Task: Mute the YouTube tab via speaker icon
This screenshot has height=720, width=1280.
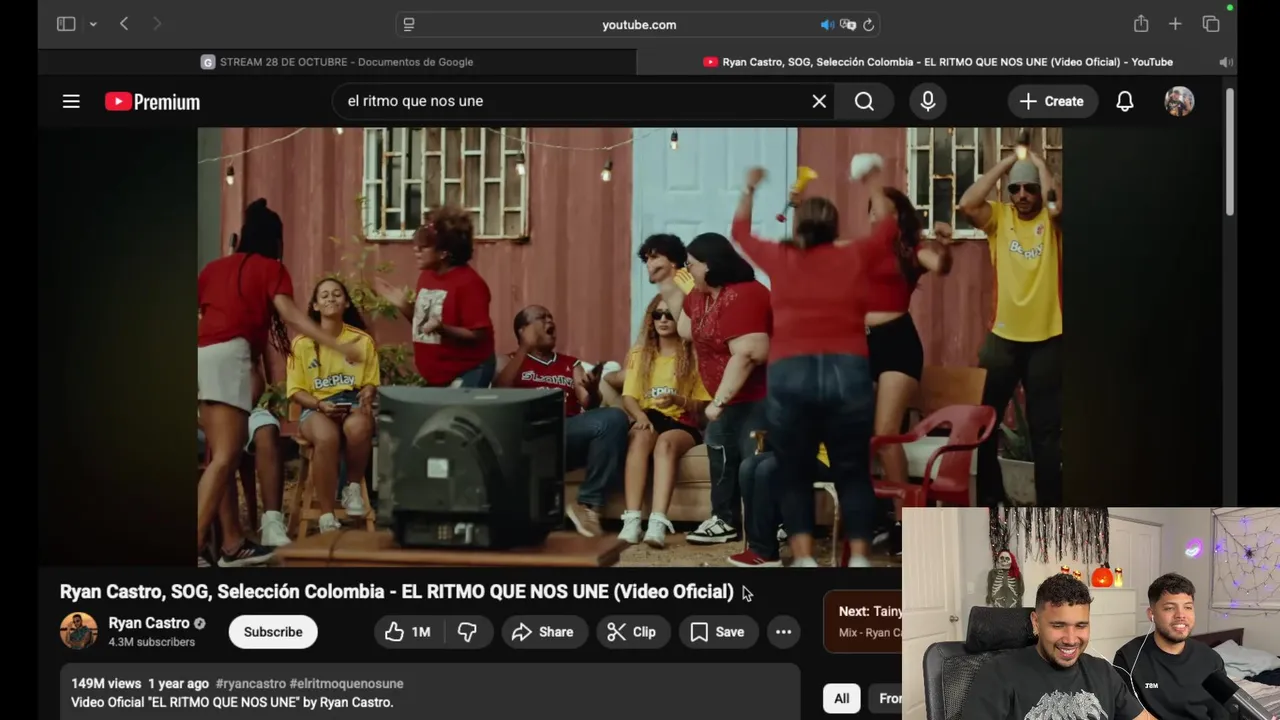Action: 1226,62
